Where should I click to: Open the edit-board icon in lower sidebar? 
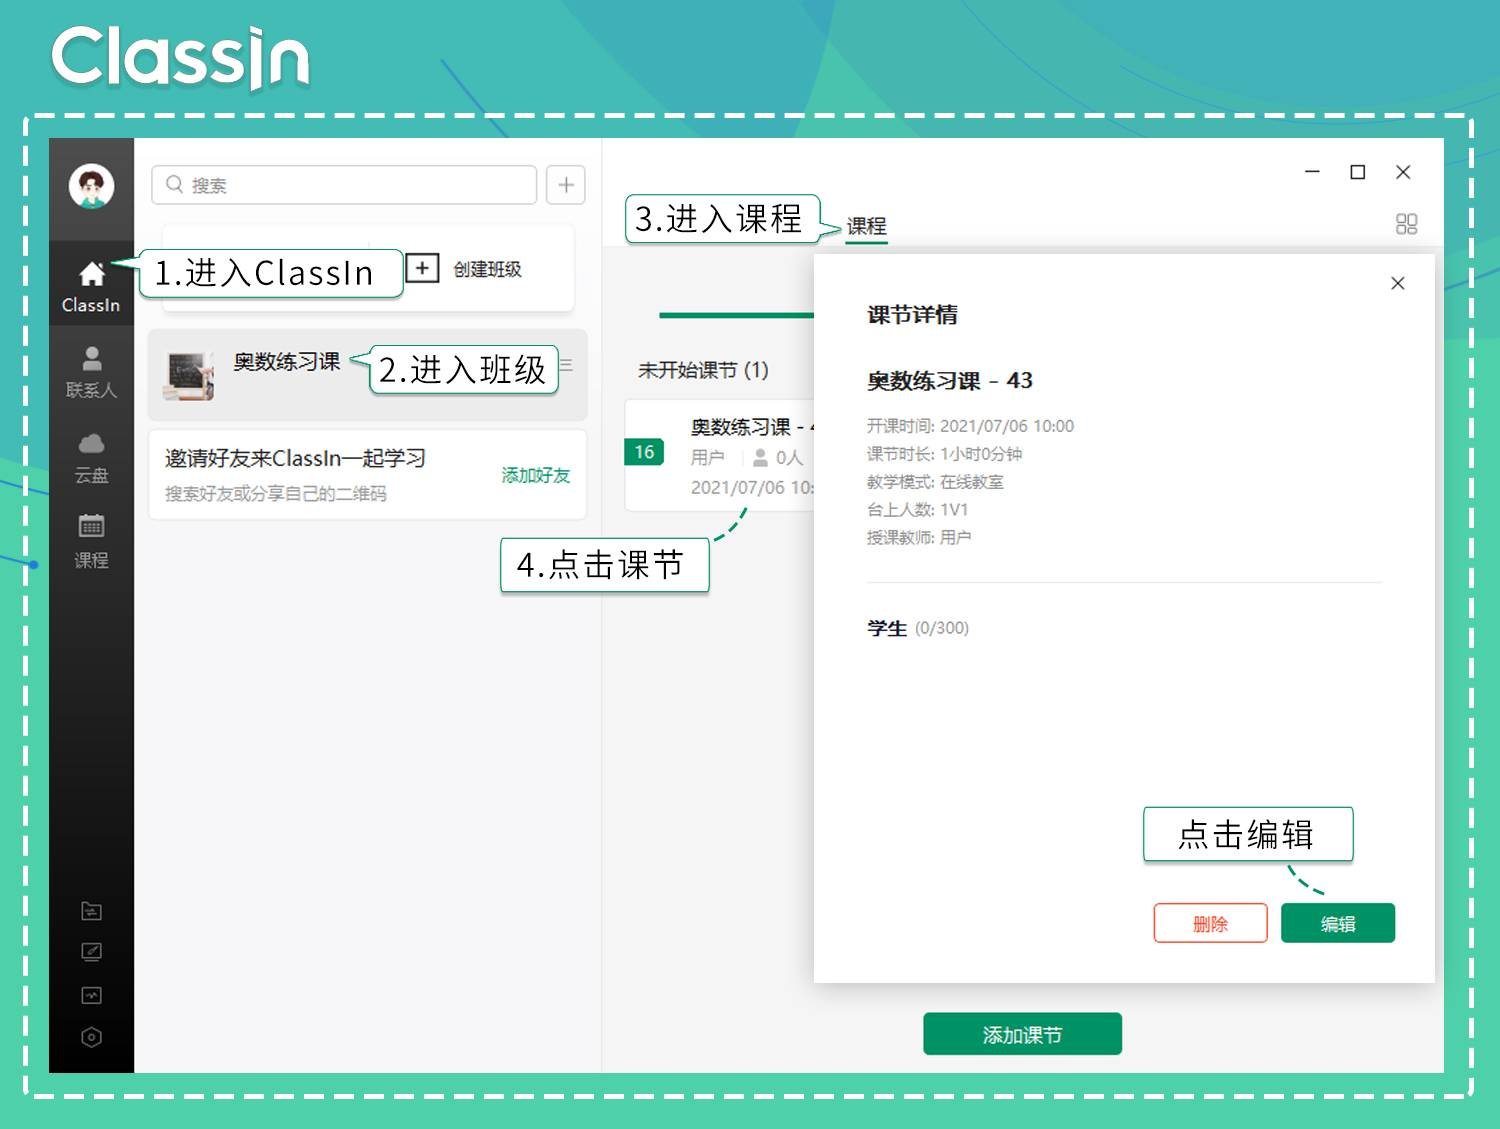(x=91, y=952)
